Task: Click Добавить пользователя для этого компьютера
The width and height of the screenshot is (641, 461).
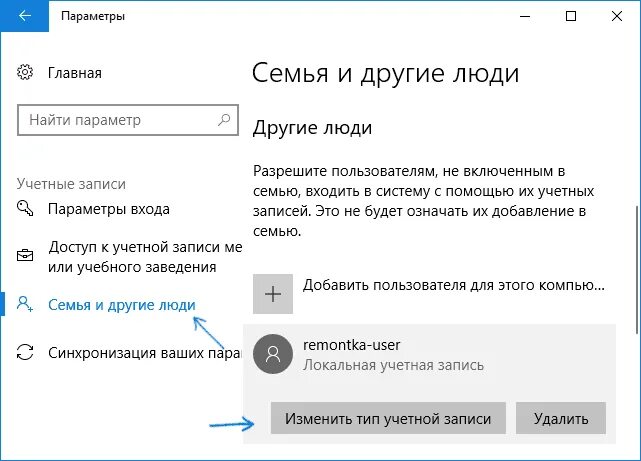Action: (453, 285)
